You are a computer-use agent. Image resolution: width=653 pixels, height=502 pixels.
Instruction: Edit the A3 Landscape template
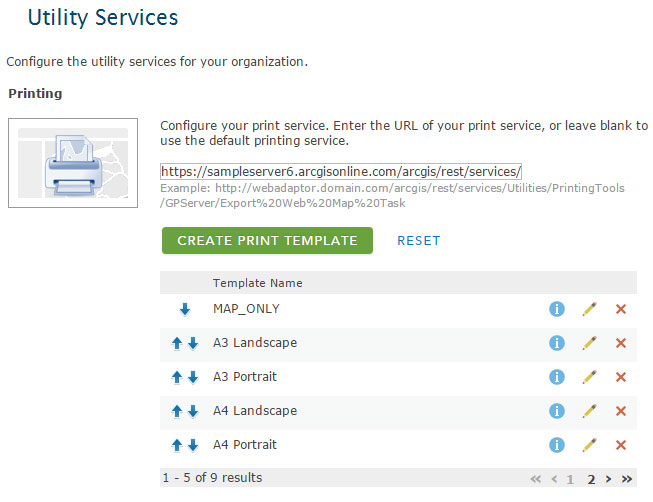tap(589, 344)
